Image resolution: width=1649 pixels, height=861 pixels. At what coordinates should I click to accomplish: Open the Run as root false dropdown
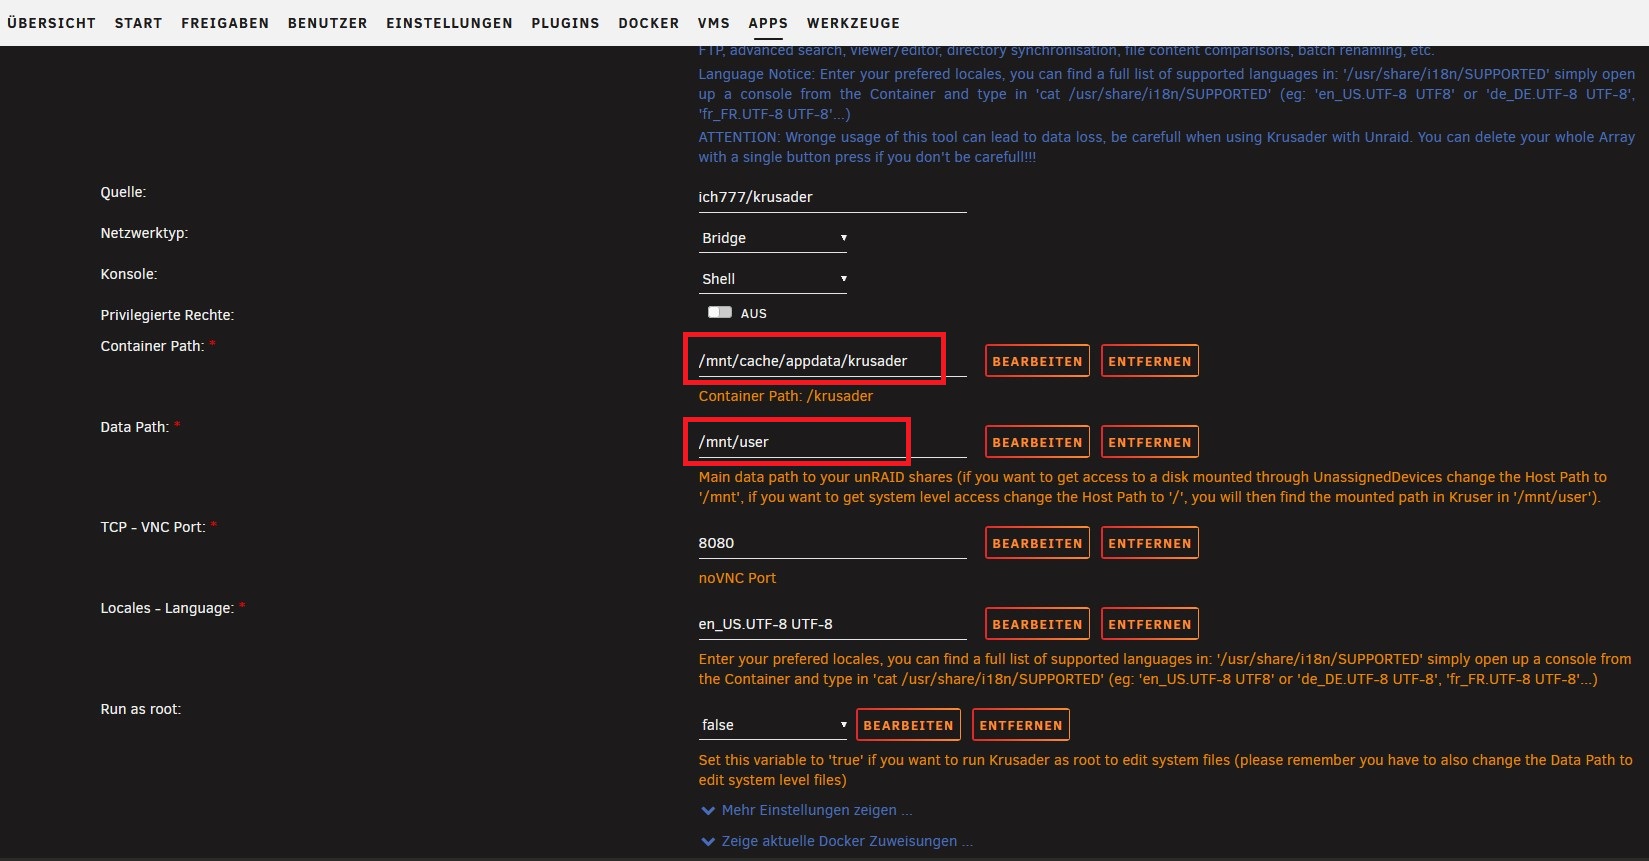pyautogui.click(x=773, y=725)
